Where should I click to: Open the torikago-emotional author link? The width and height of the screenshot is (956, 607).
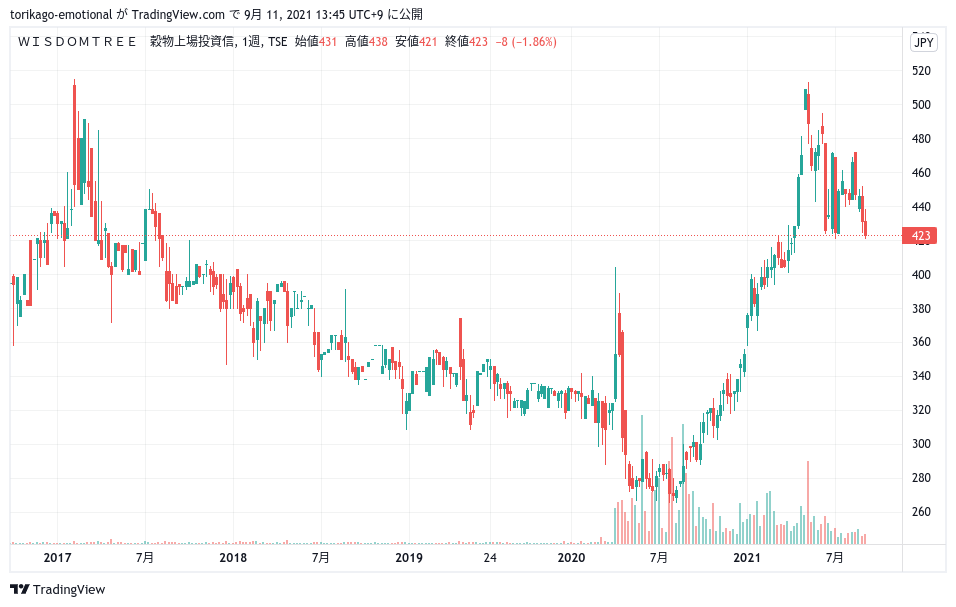coord(61,14)
